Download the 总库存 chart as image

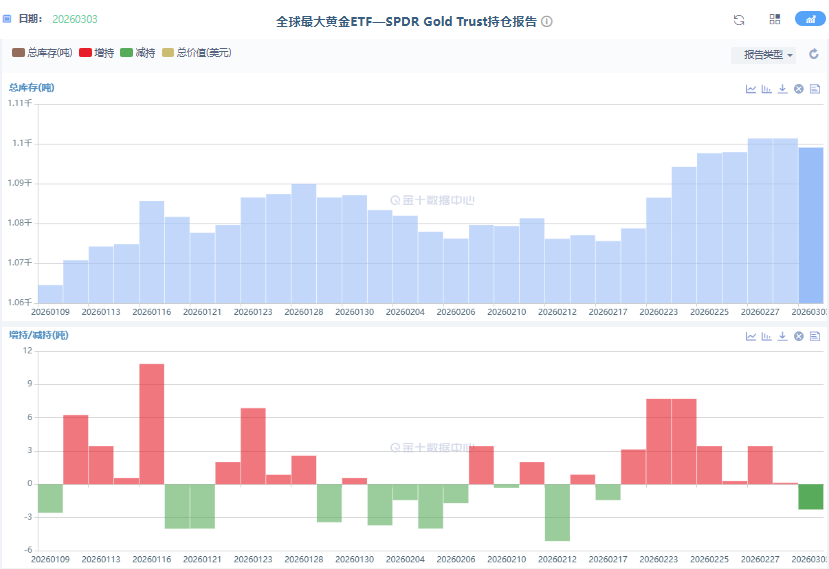click(782, 89)
